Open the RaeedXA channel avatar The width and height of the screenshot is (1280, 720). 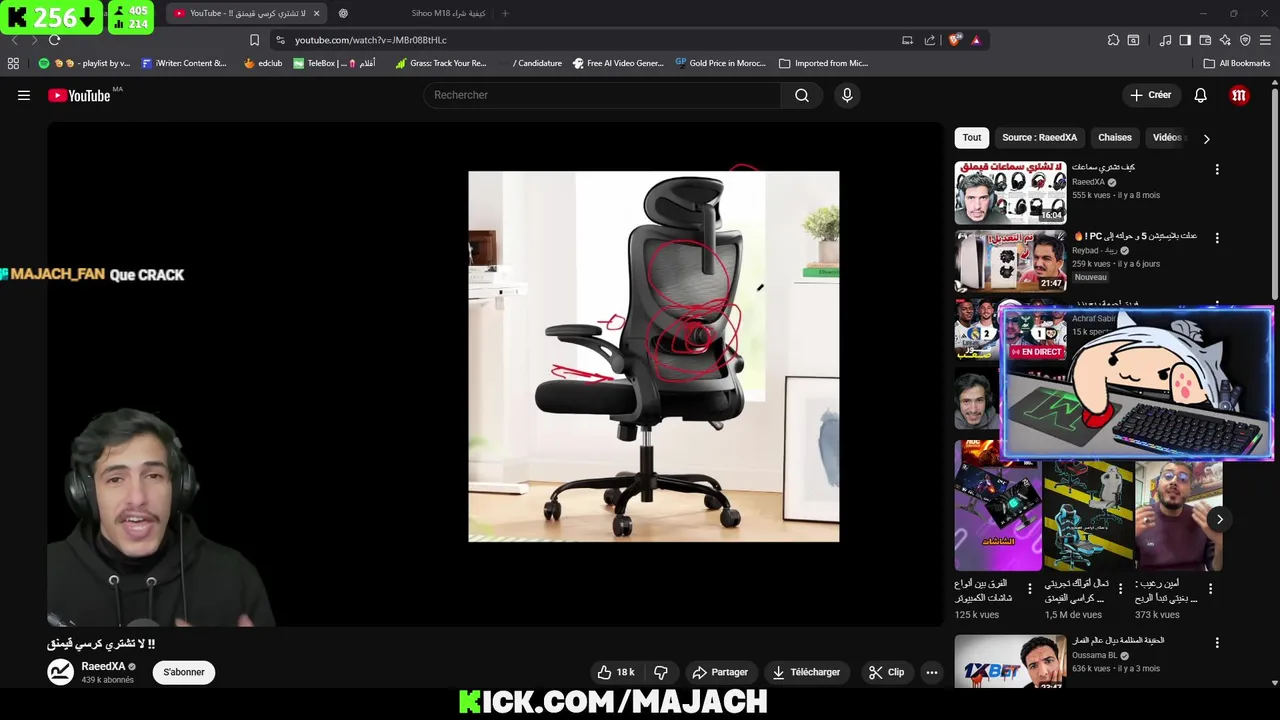[x=61, y=672]
